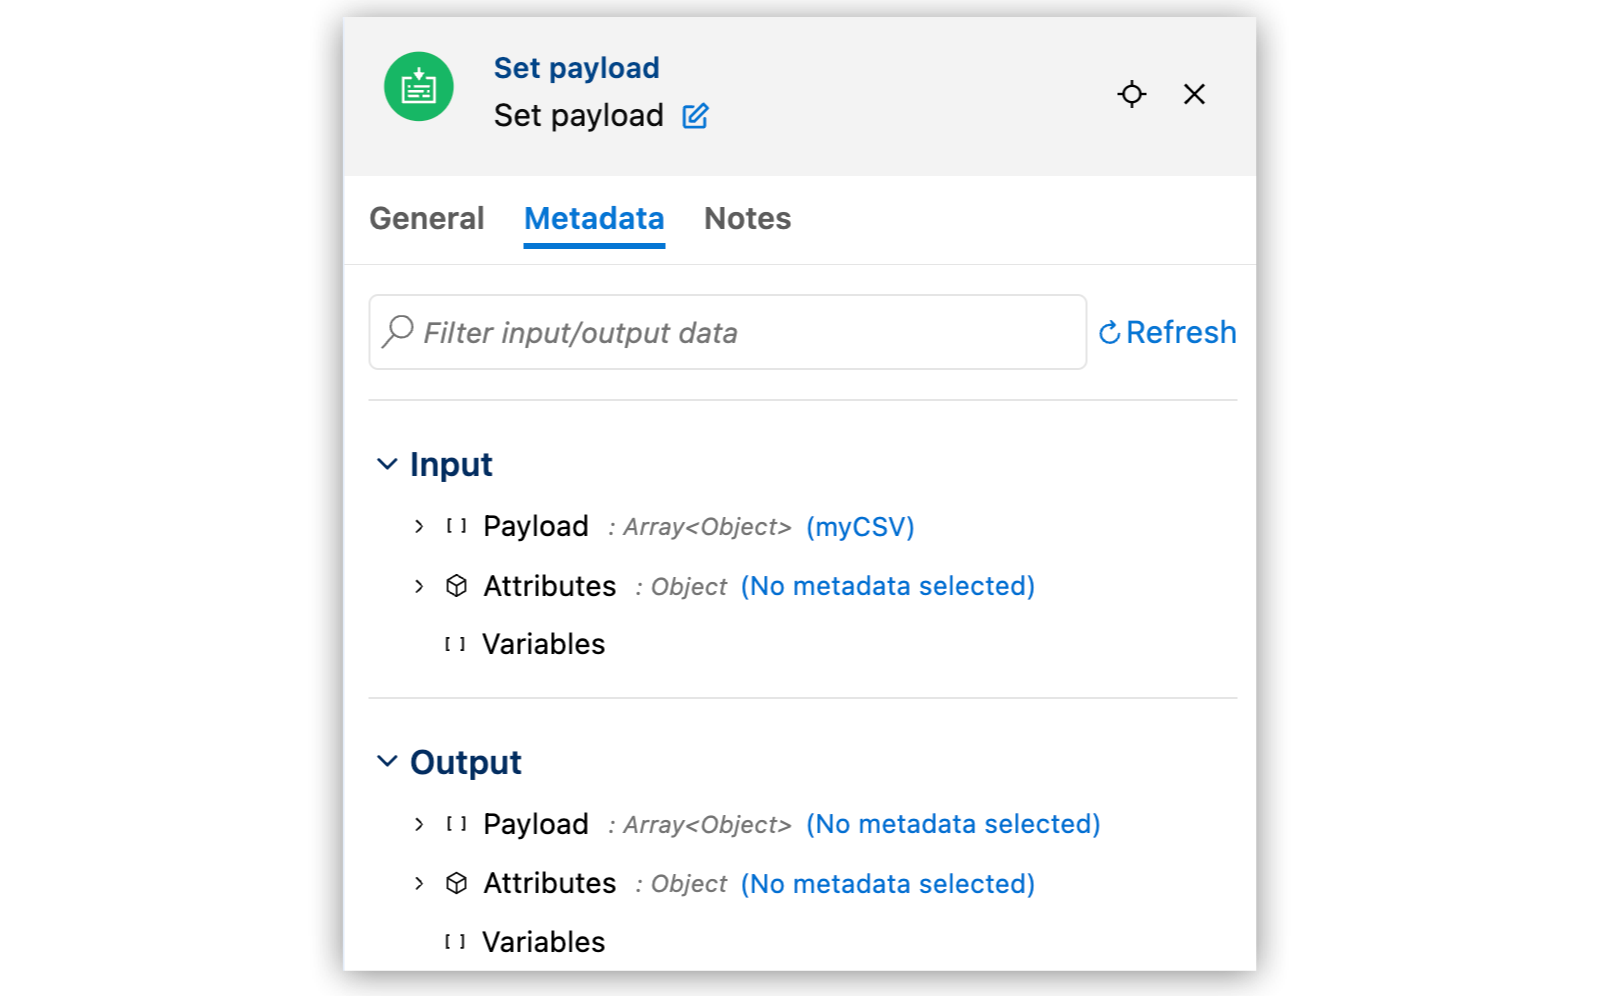
Task: Expand the Output Attributes tree node
Action: tap(418, 883)
